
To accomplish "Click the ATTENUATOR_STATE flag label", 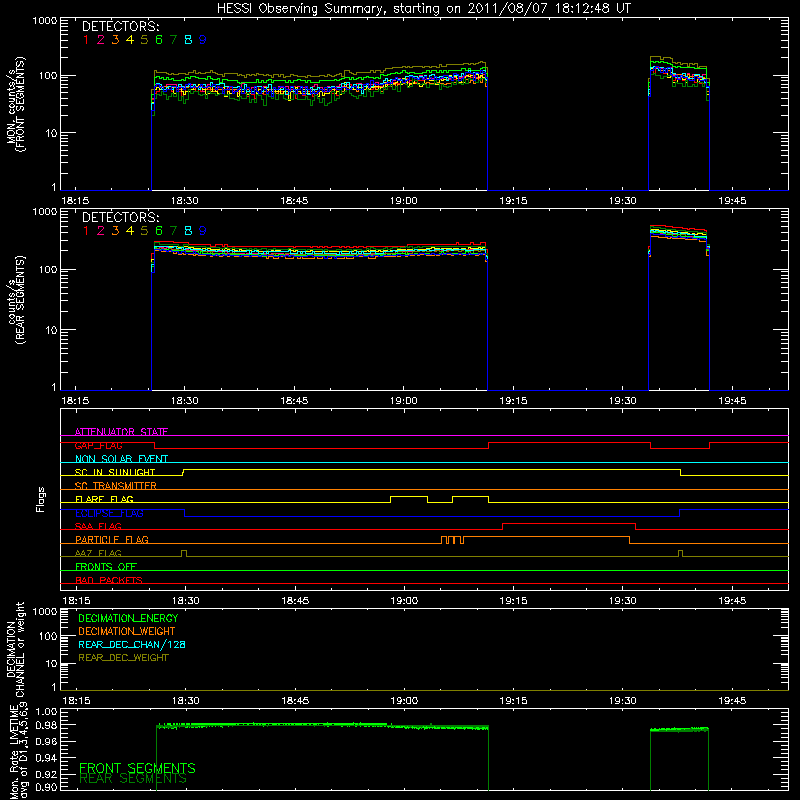I will pos(121,432).
